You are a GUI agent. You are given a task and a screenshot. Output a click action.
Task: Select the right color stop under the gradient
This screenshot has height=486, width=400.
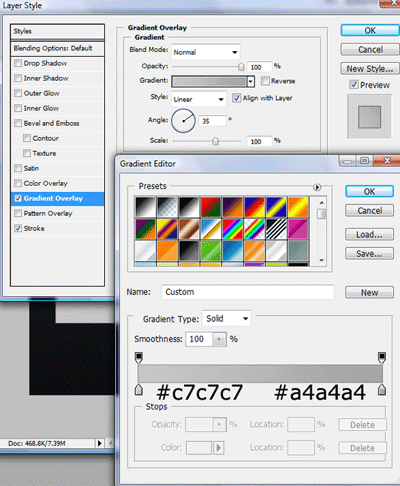(382, 389)
